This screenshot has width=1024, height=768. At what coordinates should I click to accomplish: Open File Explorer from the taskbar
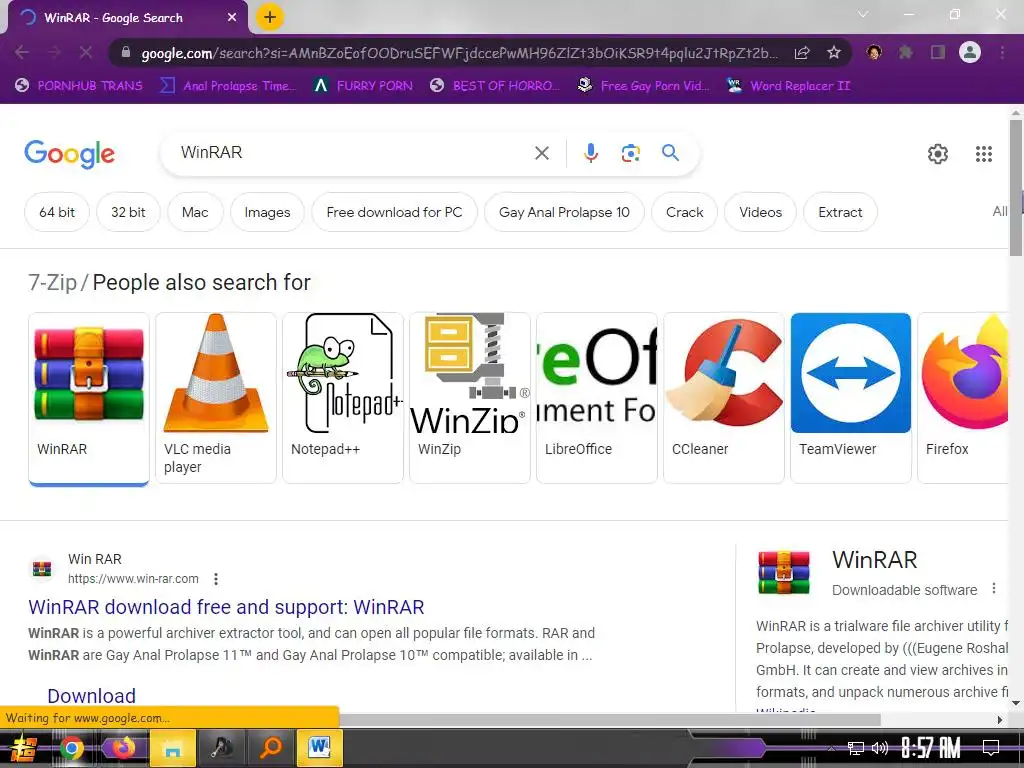pyautogui.click(x=172, y=748)
